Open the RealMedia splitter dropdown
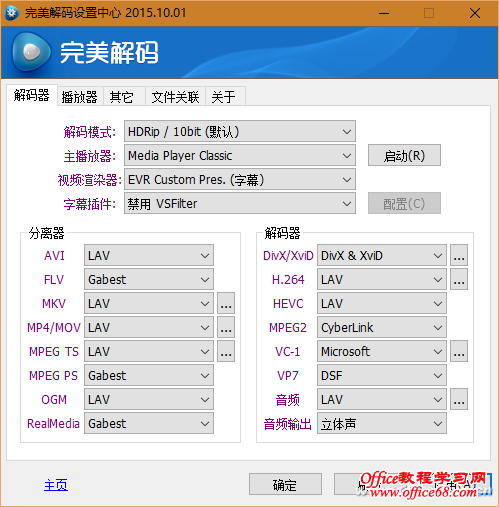The height and width of the screenshot is (507, 499). coord(149,423)
